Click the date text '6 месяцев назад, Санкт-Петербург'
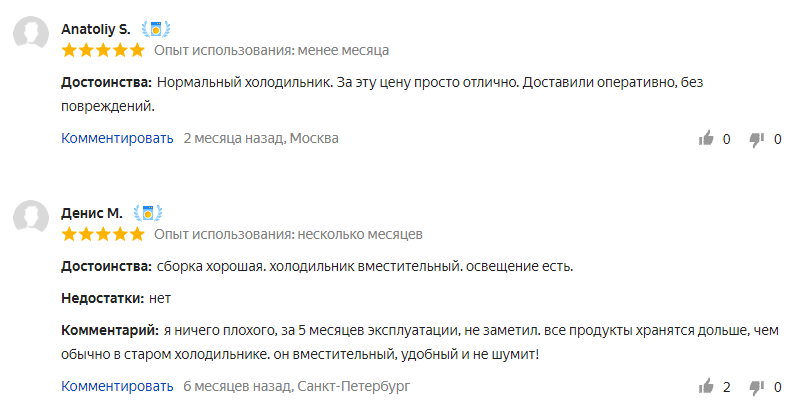The image size is (793, 412). (x=297, y=387)
